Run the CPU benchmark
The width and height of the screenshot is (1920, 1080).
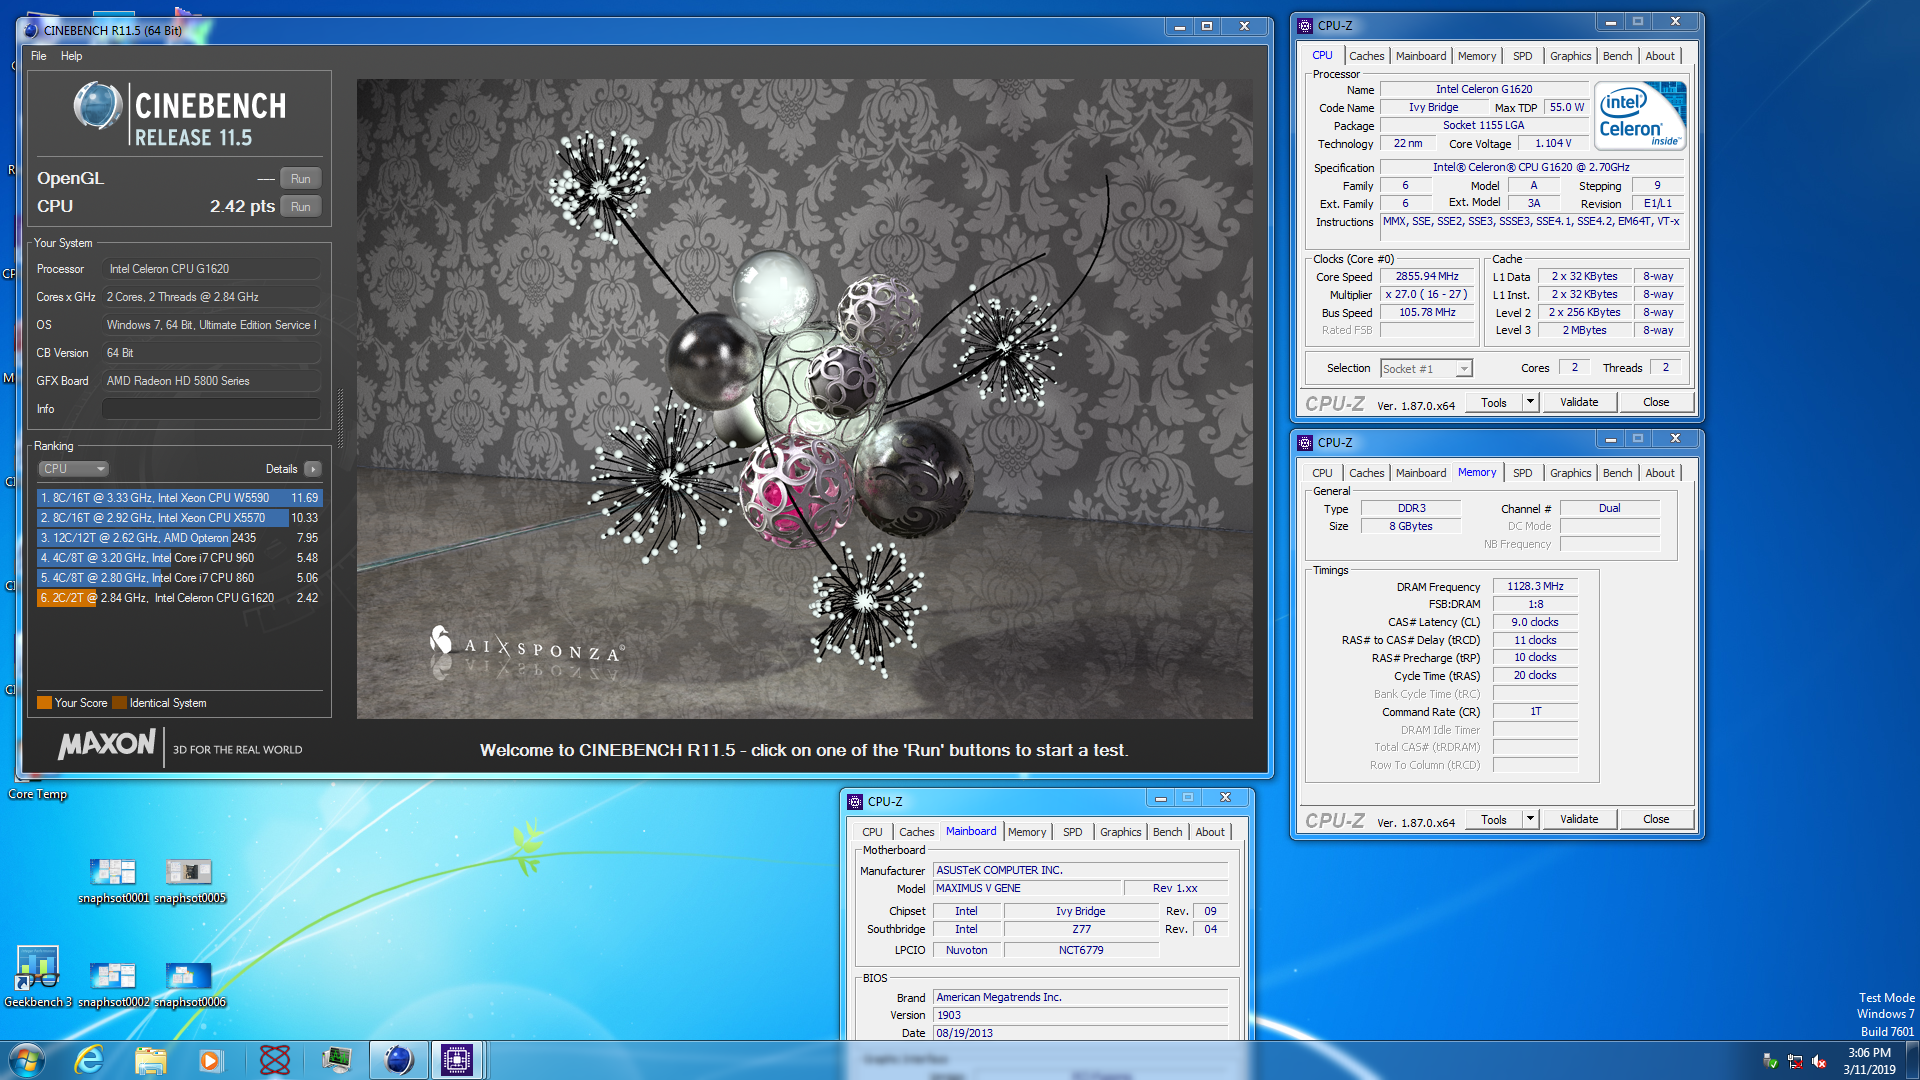click(300, 207)
